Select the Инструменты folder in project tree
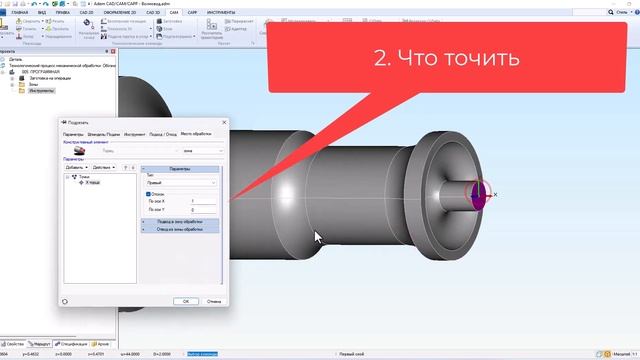The width and height of the screenshot is (640, 360). tap(42, 91)
